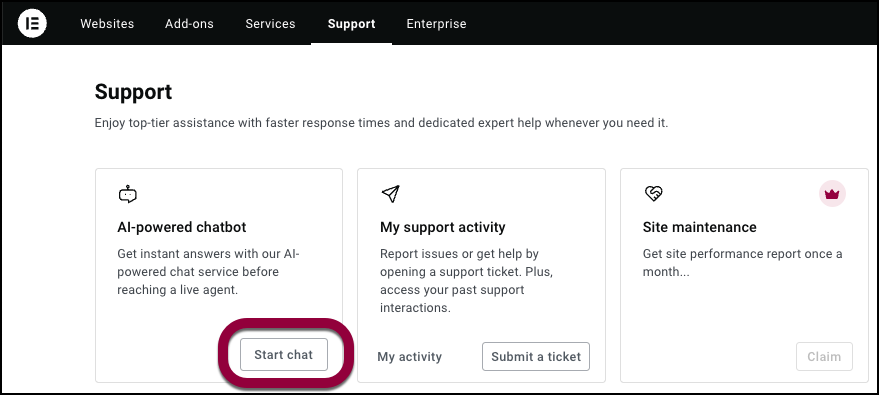Go to the Add-ons section

point(189,24)
